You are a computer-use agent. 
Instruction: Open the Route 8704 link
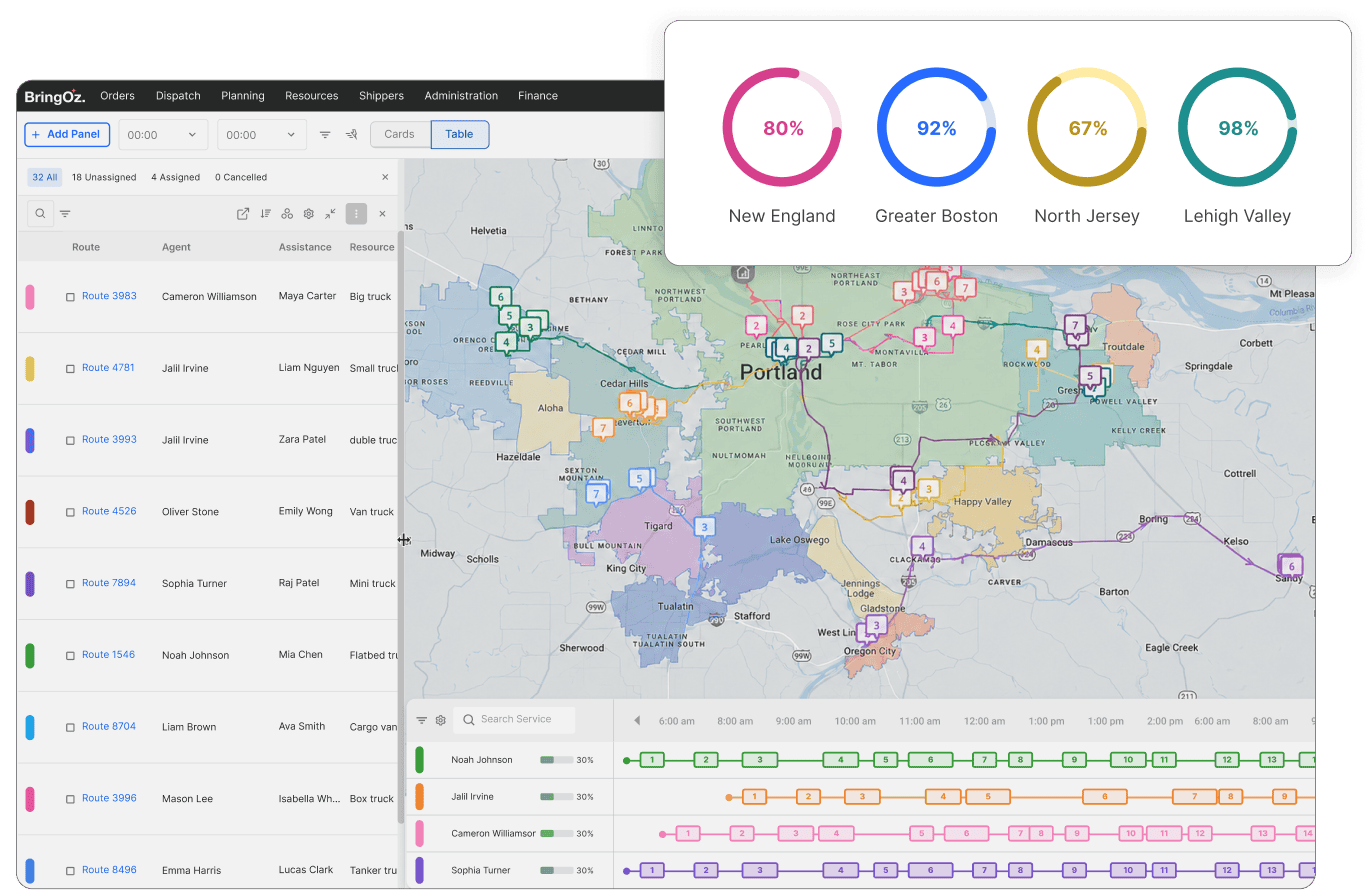109,727
